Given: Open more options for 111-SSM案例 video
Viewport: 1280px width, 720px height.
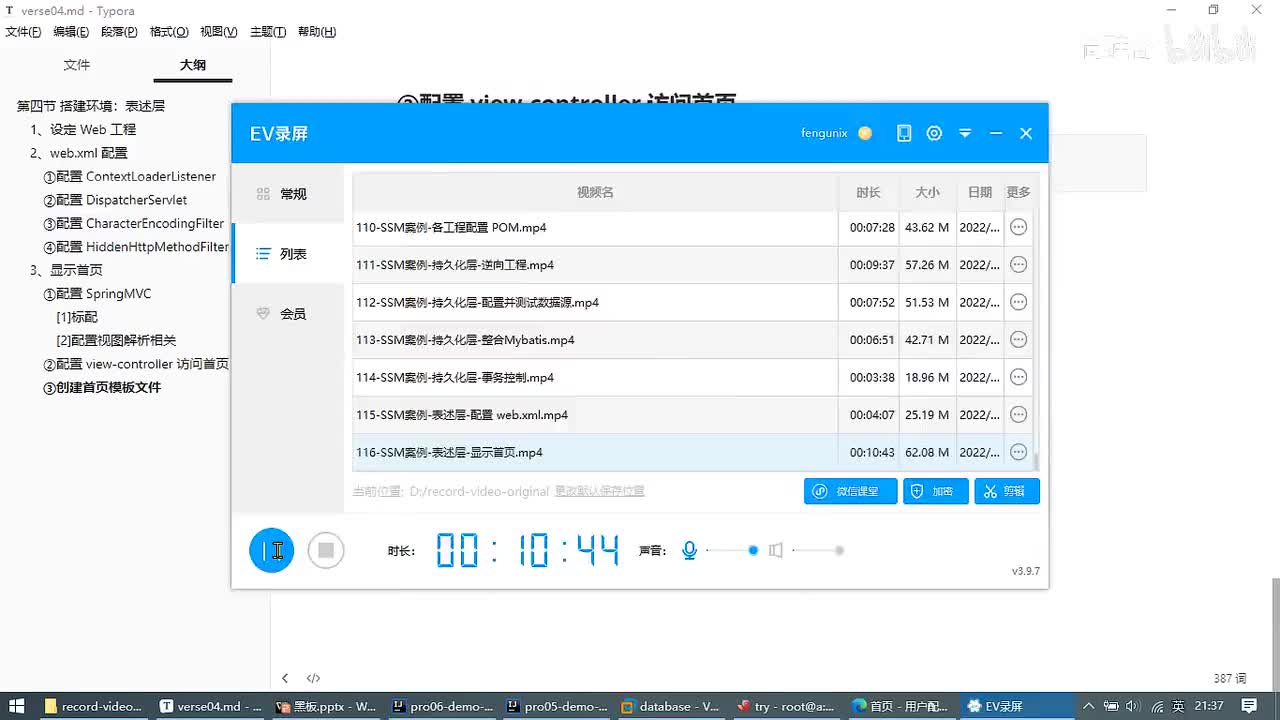Looking at the screenshot, I should click(1018, 265).
